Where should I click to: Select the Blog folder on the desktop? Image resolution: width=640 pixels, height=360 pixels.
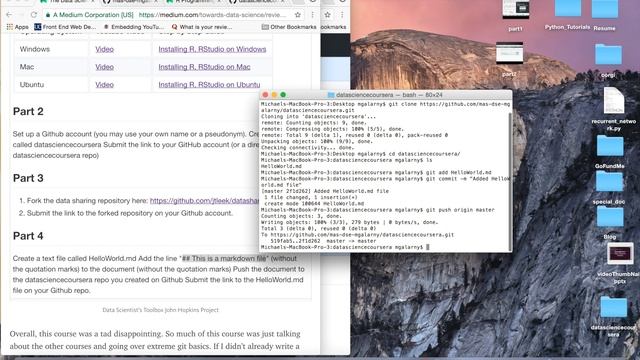610,222
